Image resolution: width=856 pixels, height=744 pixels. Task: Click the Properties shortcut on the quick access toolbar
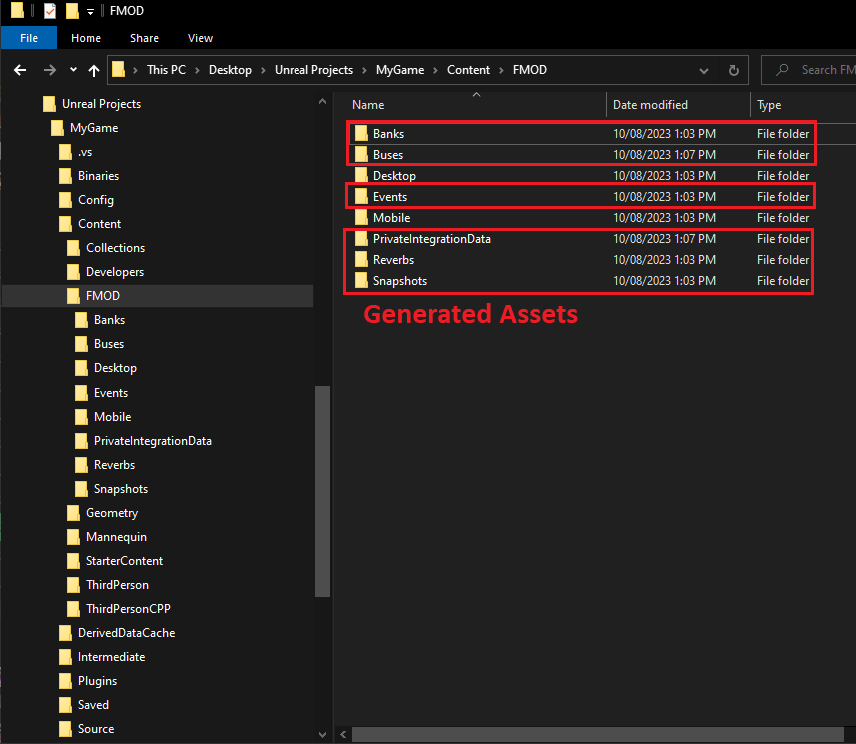[49, 10]
